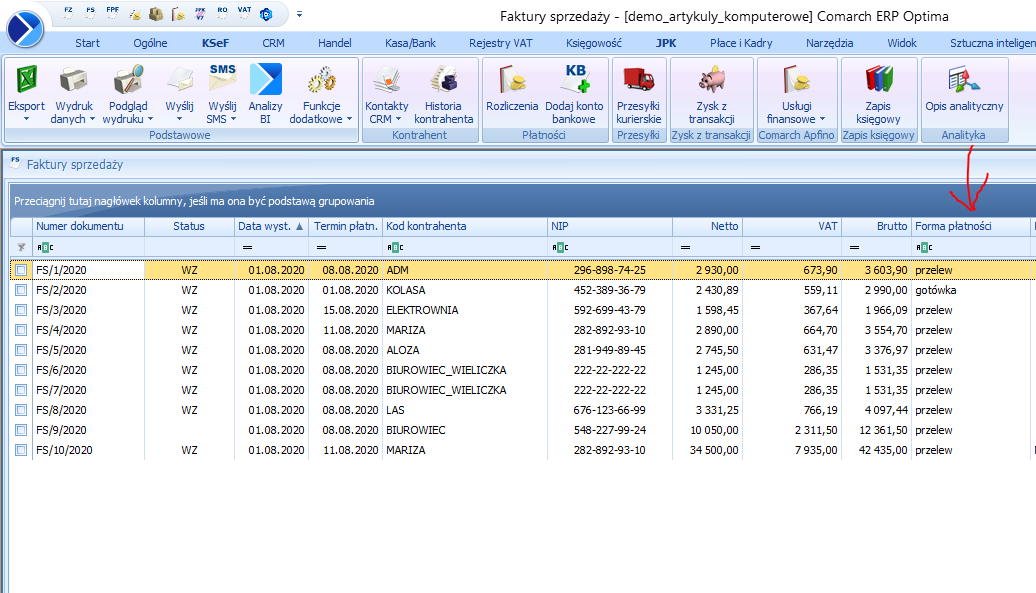Click Zysk z transakcji piggy bank
Viewport: 1036px width, 593px height.
(x=712, y=79)
